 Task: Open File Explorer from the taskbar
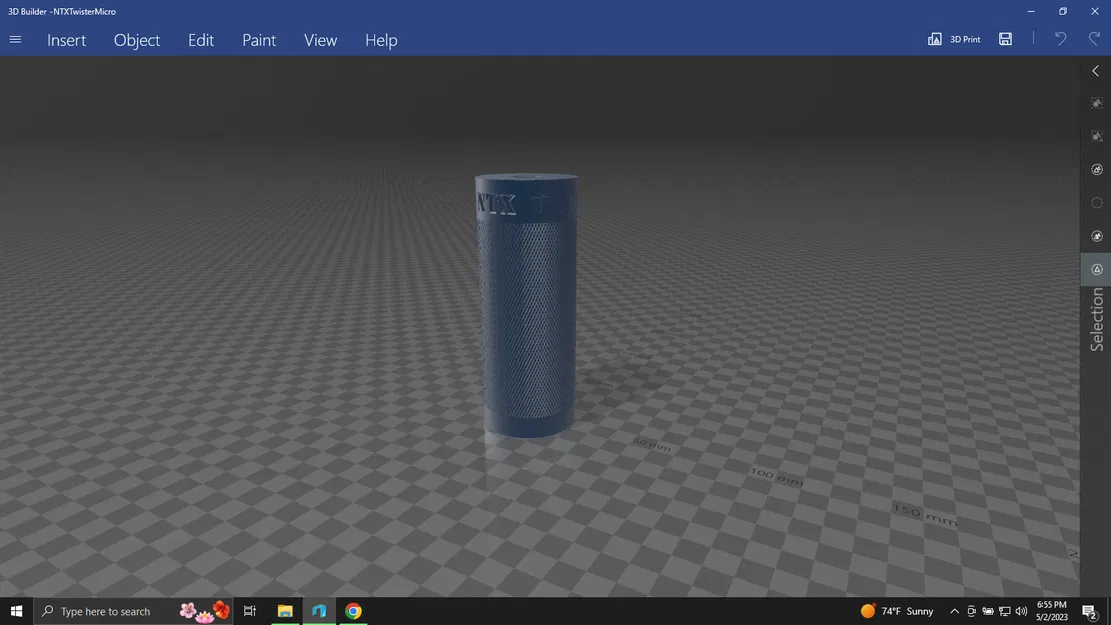tap(285, 611)
